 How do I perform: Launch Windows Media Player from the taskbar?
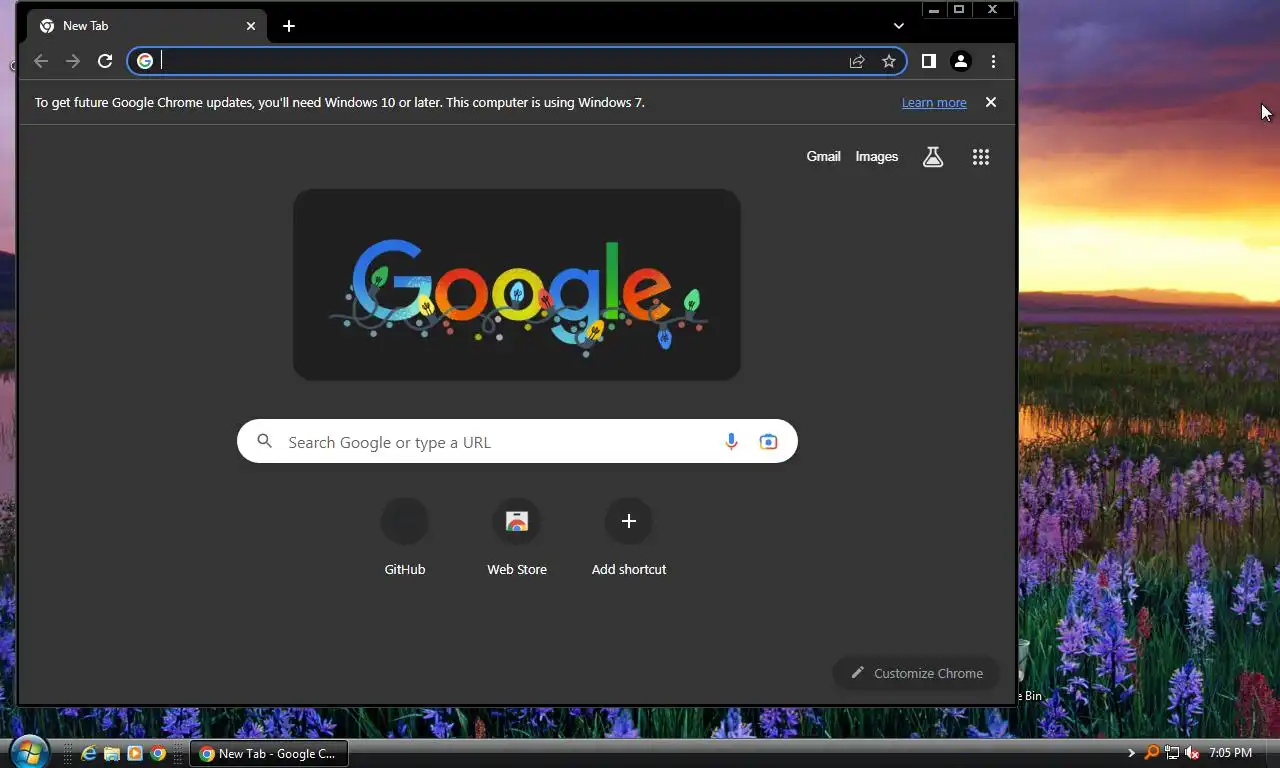click(135, 753)
